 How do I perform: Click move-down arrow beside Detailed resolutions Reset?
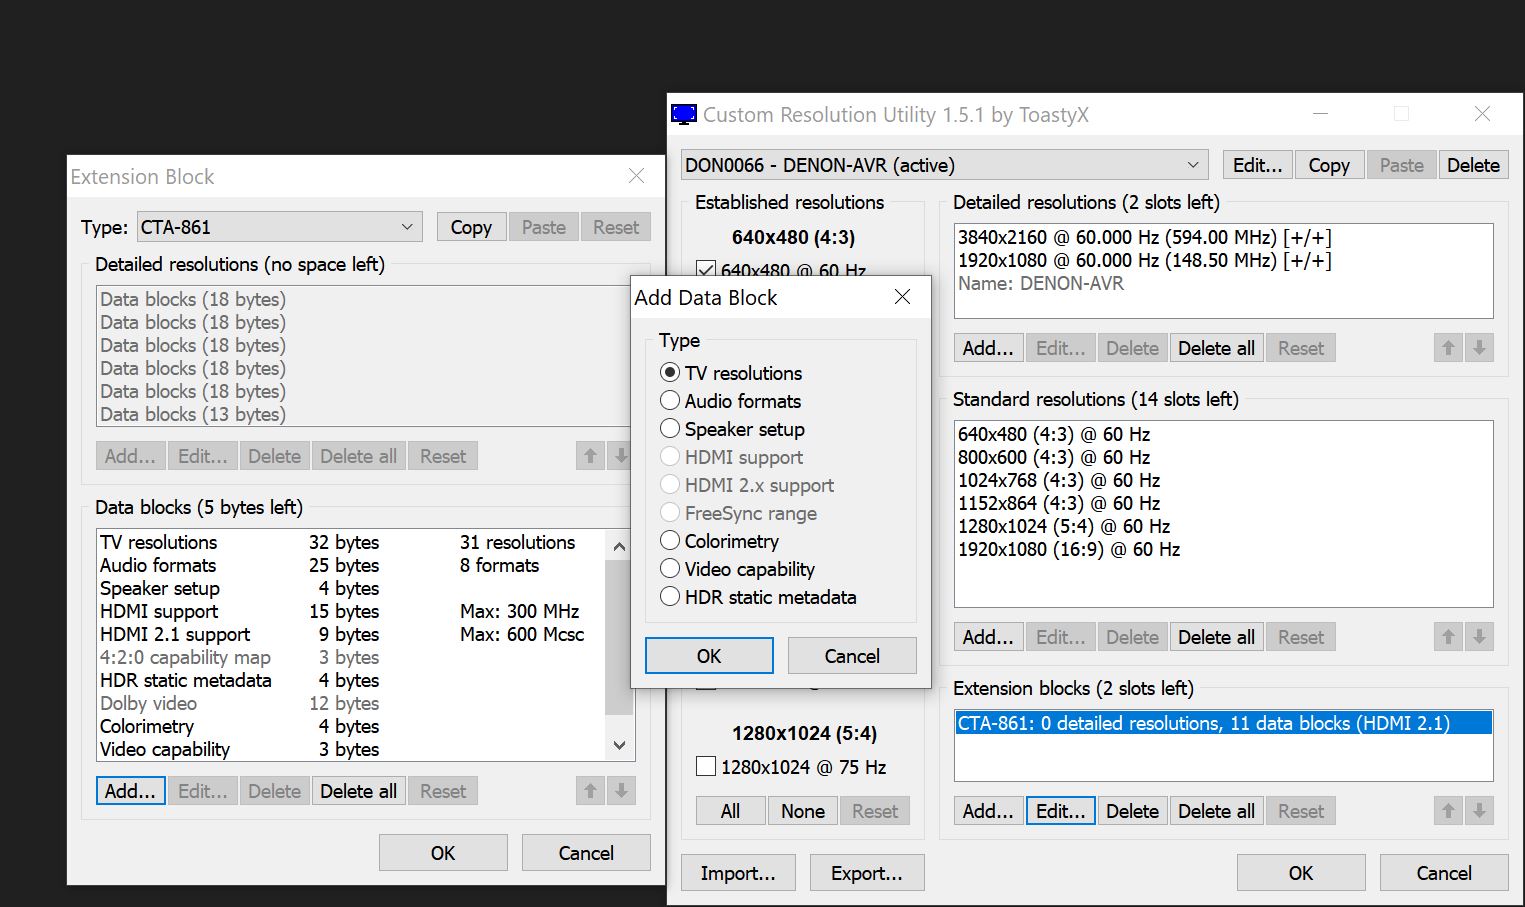pyautogui.click(x=1479, y=348)
